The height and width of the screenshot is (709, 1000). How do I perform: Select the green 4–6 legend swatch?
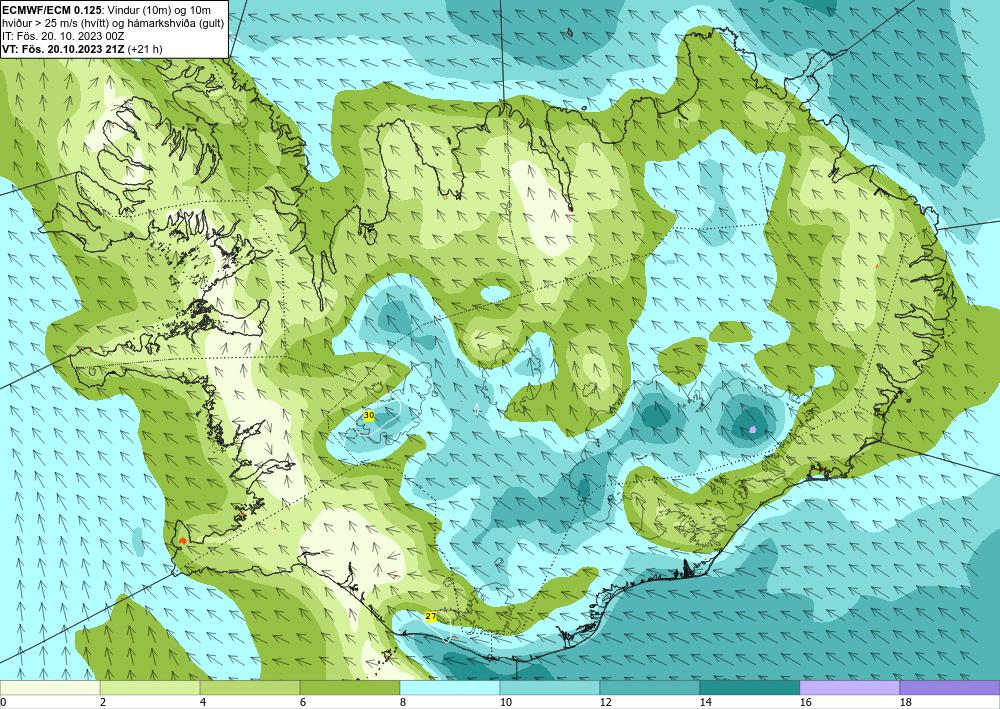click(250, 688)
